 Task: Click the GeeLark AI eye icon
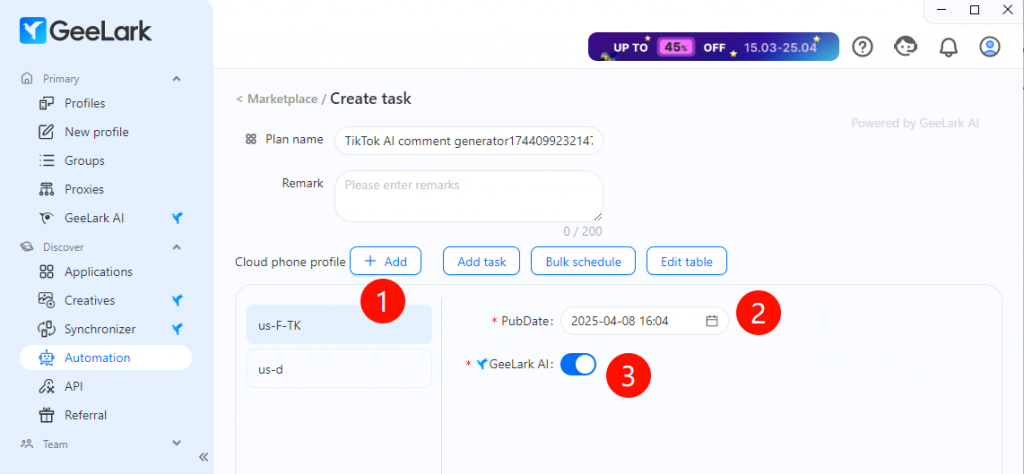[46, 218]
